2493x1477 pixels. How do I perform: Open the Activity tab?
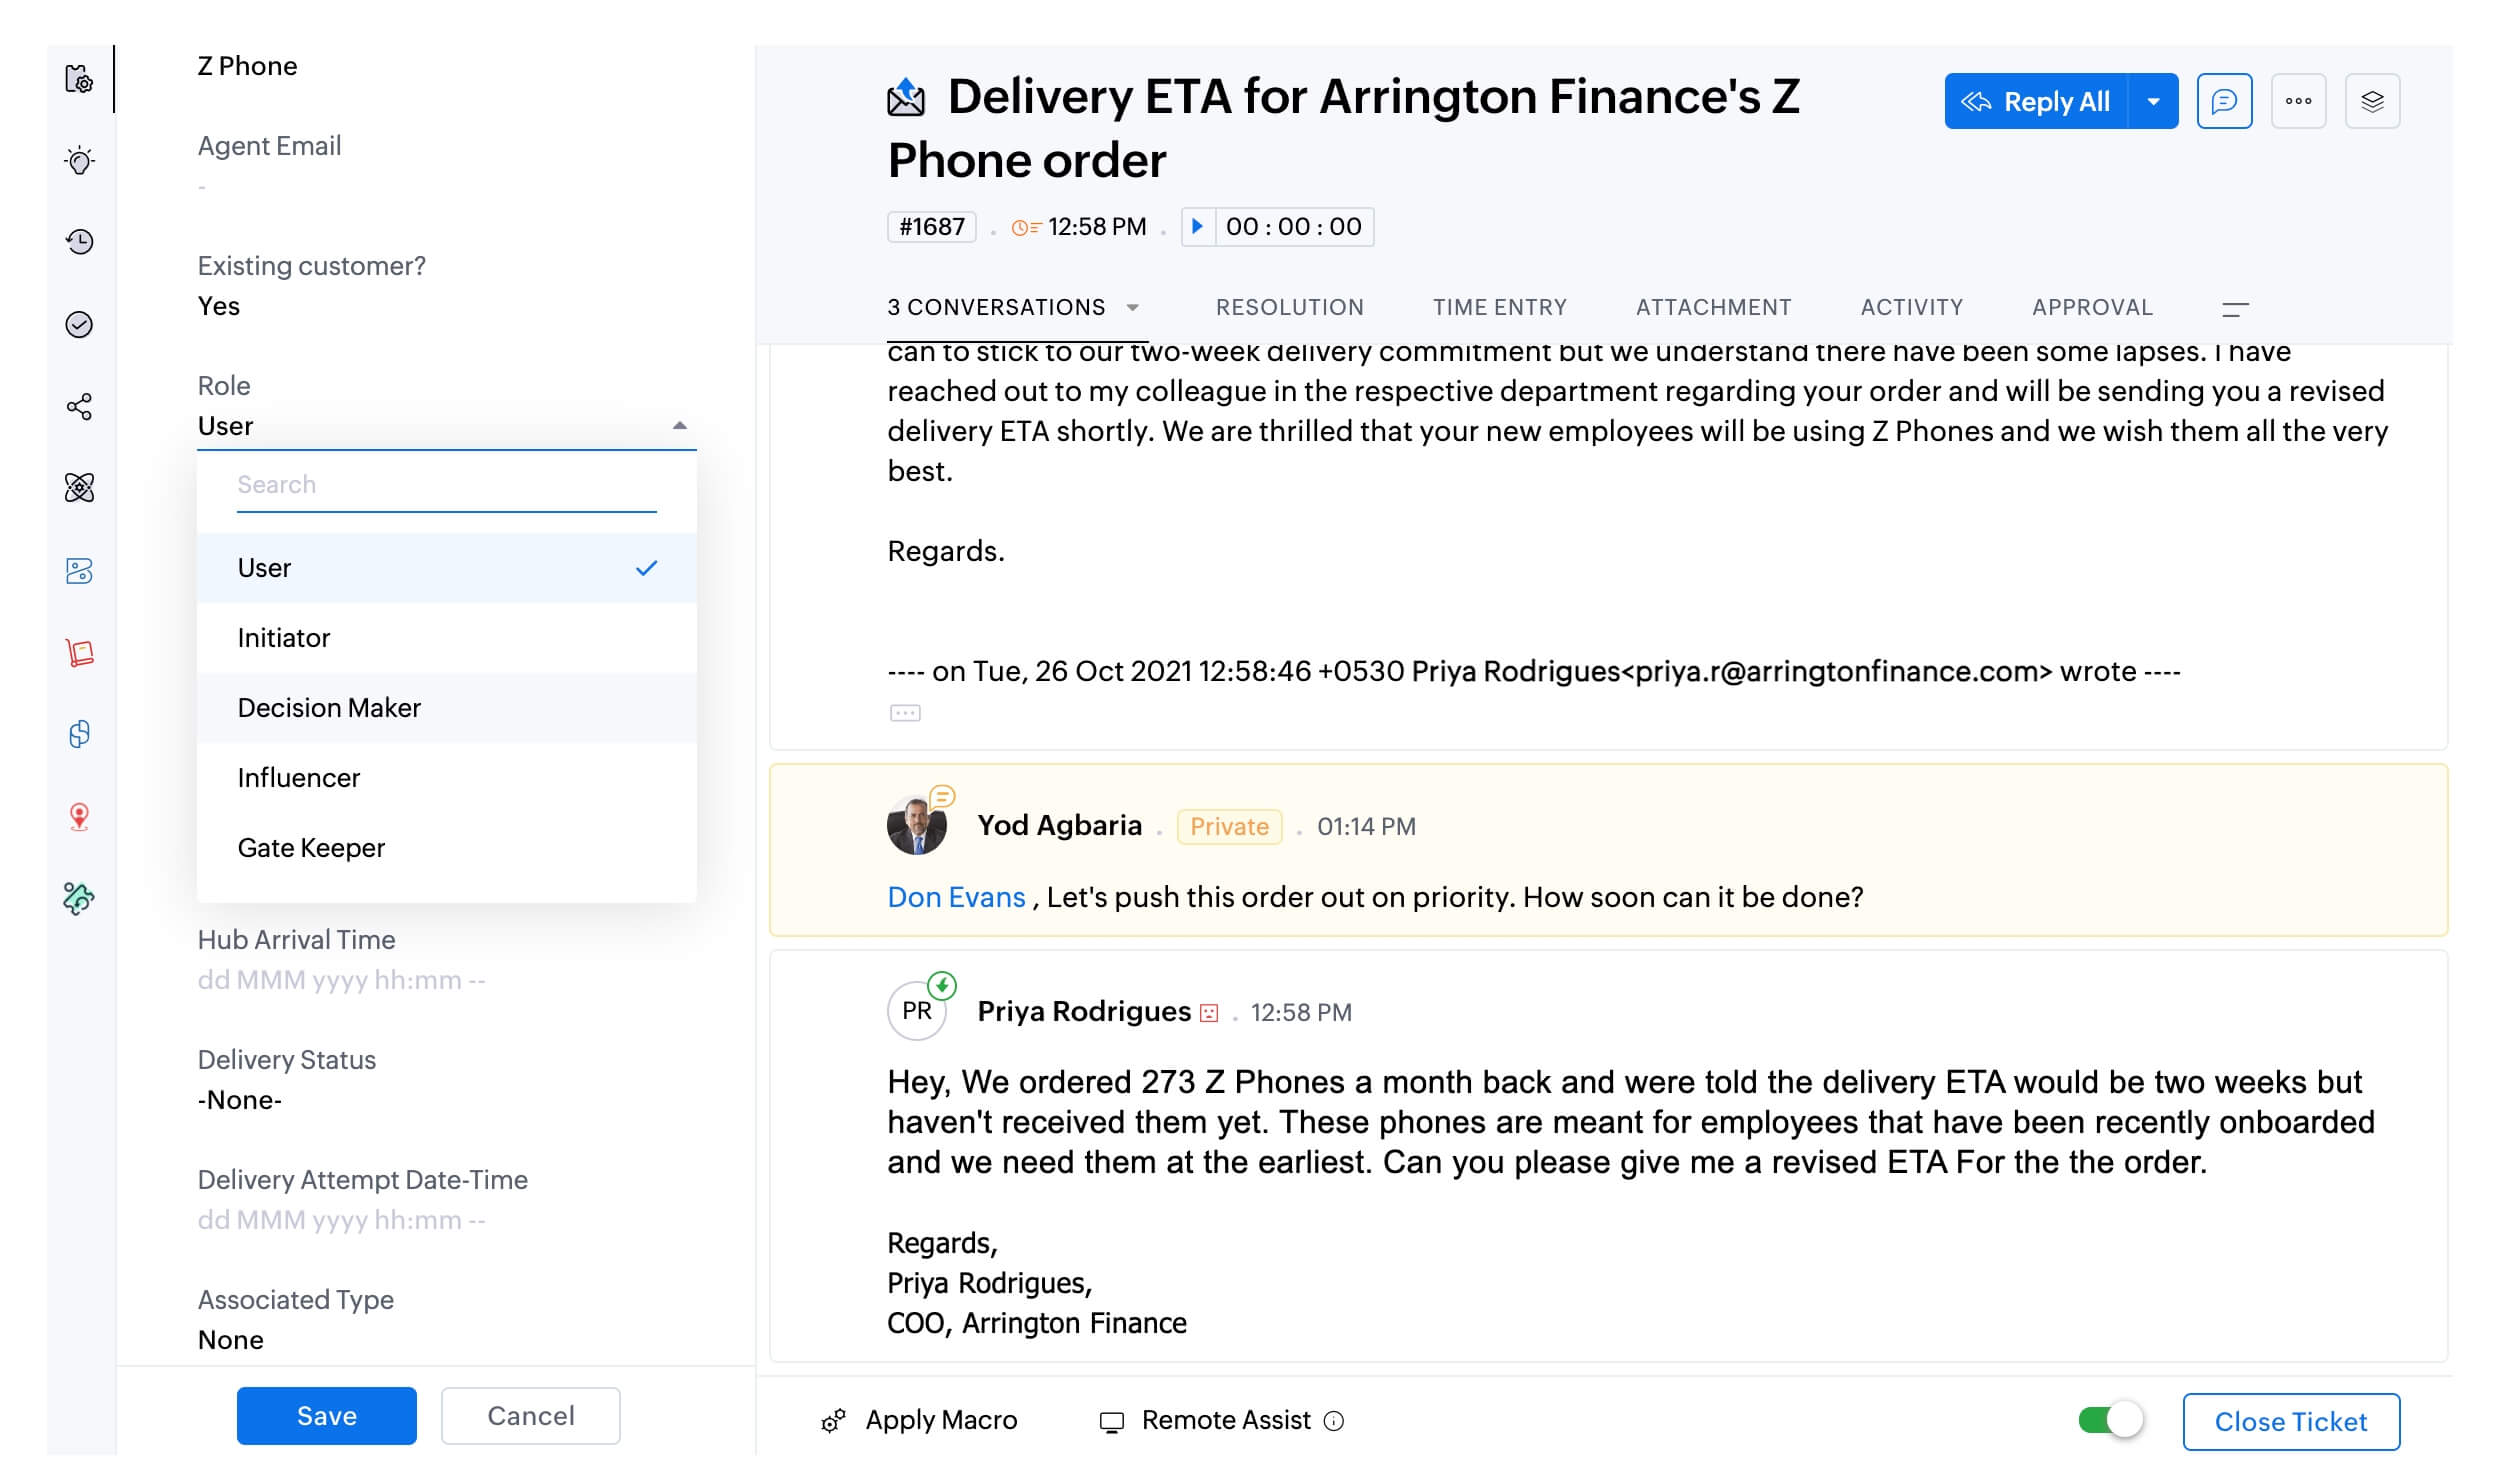click(1911, 308)
